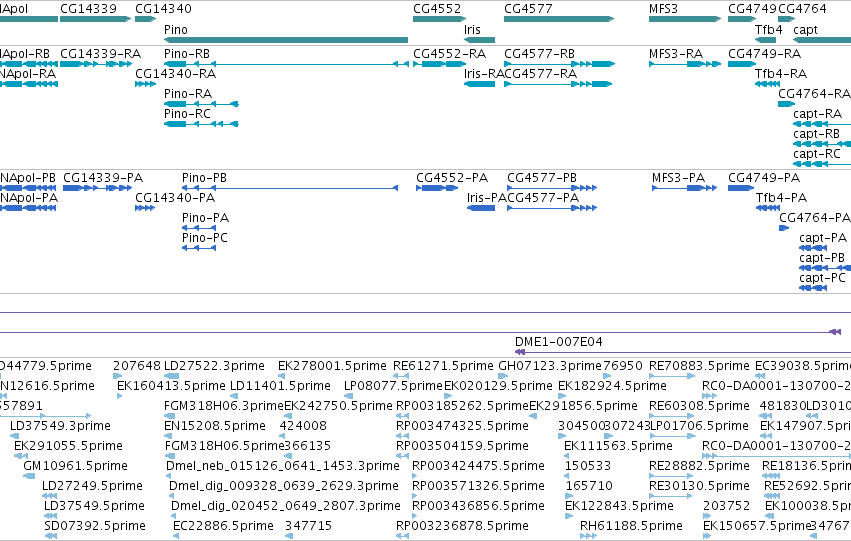Select the MFS3-RA transcript label
The height and width of the screenshot is (541, 851).
(x=676, y=54)
